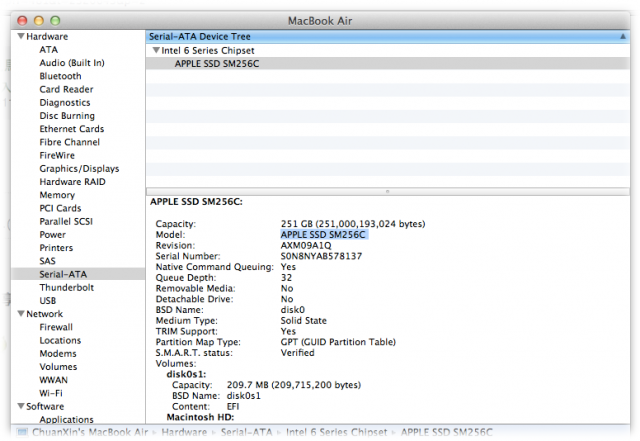640x441 pixels.
Task: Select PCI Cards in sidebar
Action: click(60, 208)
